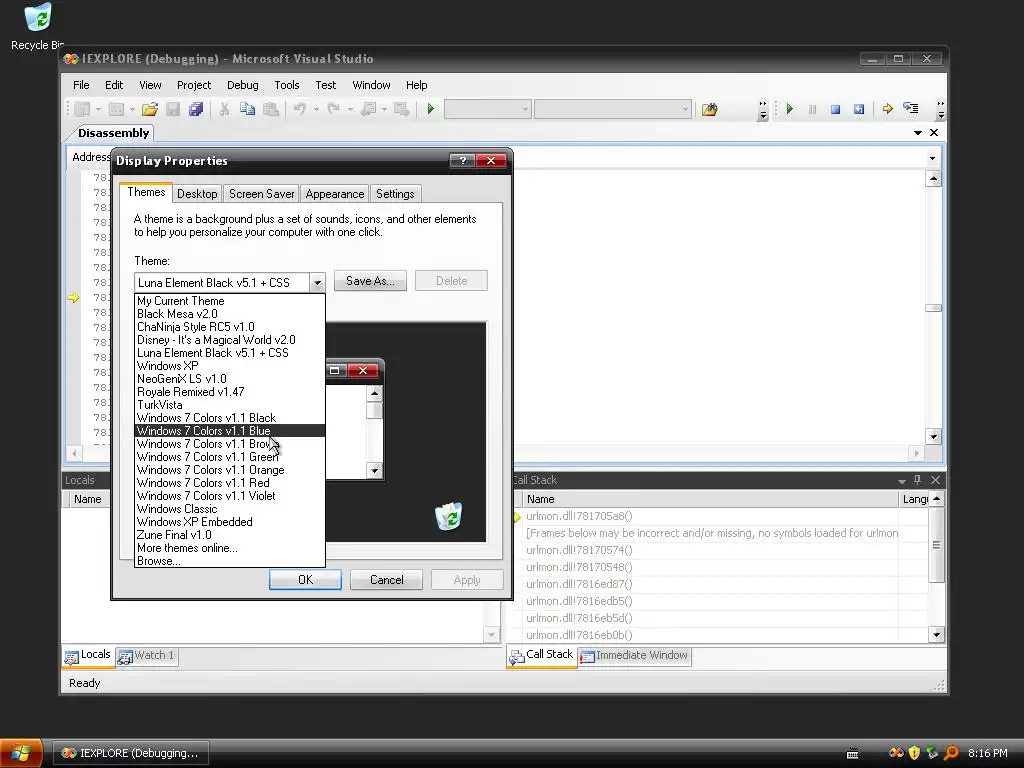Image resolution: width=1024 pixels, height=768 pixels.
Task: Select the Windows Classic theme
Action: (x=229, y=509)
